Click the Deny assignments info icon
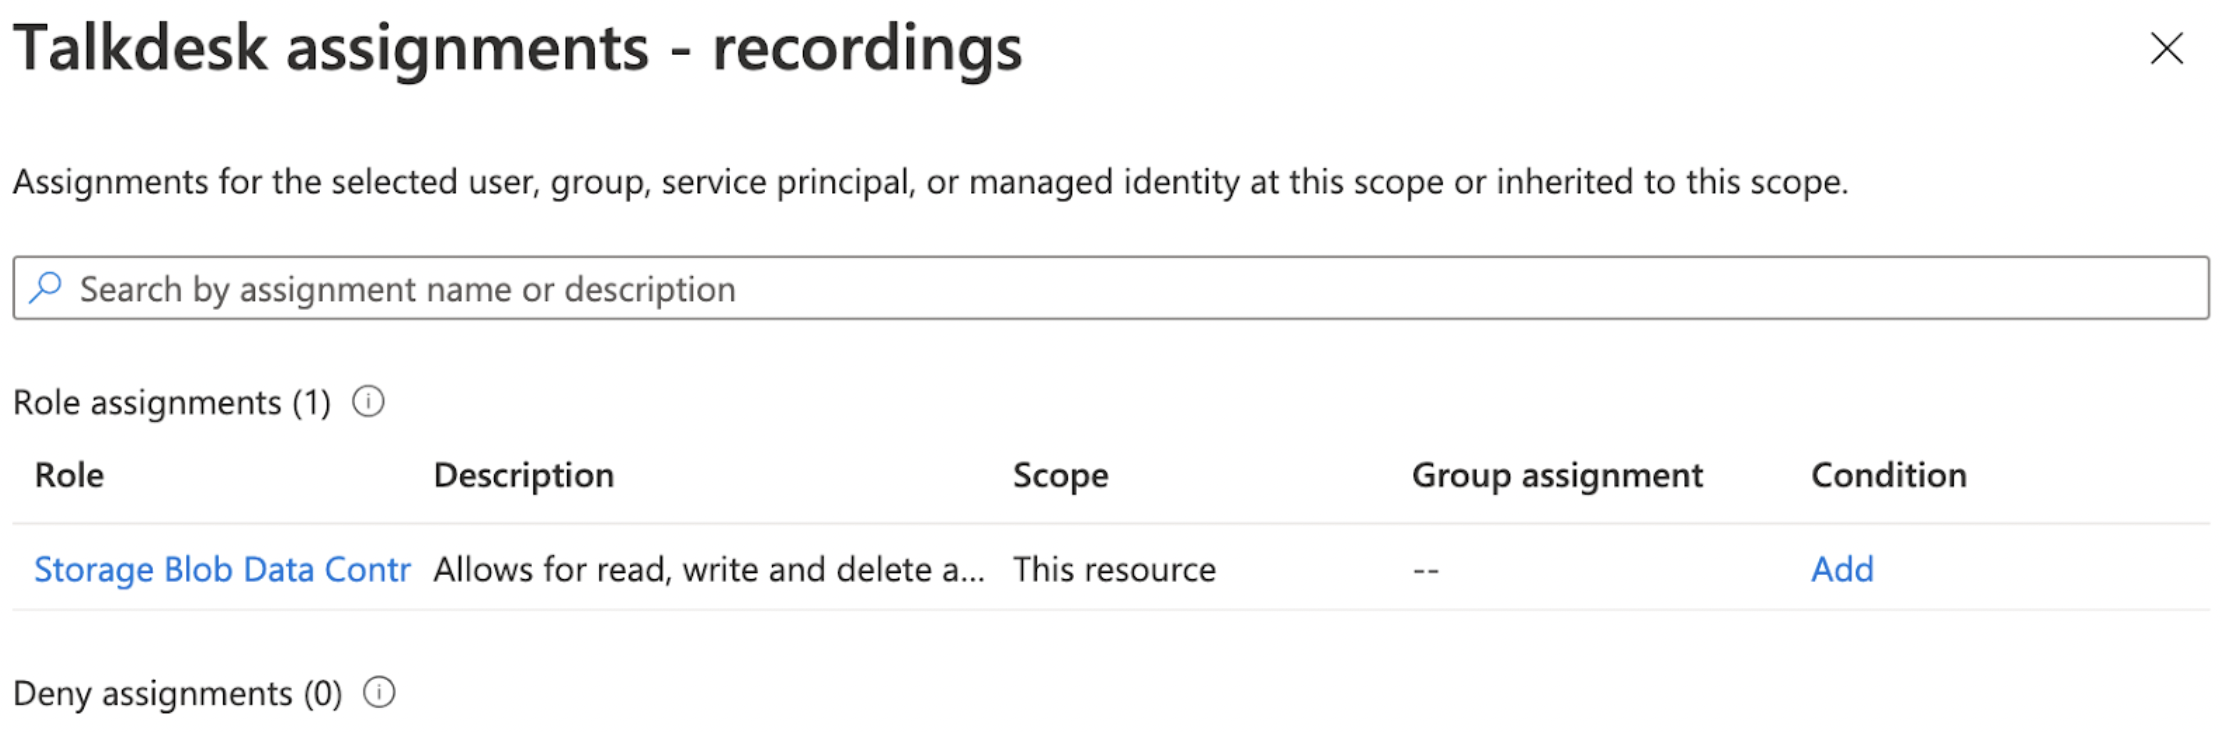Screen dimensions: 2222x732 [x=379, y=692]
